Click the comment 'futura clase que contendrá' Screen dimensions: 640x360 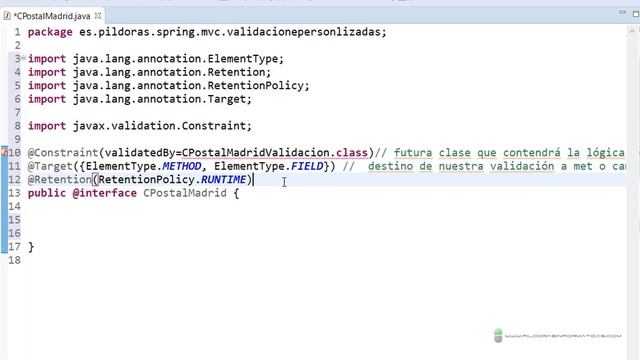pyautogui.click(x=477, y=153)
